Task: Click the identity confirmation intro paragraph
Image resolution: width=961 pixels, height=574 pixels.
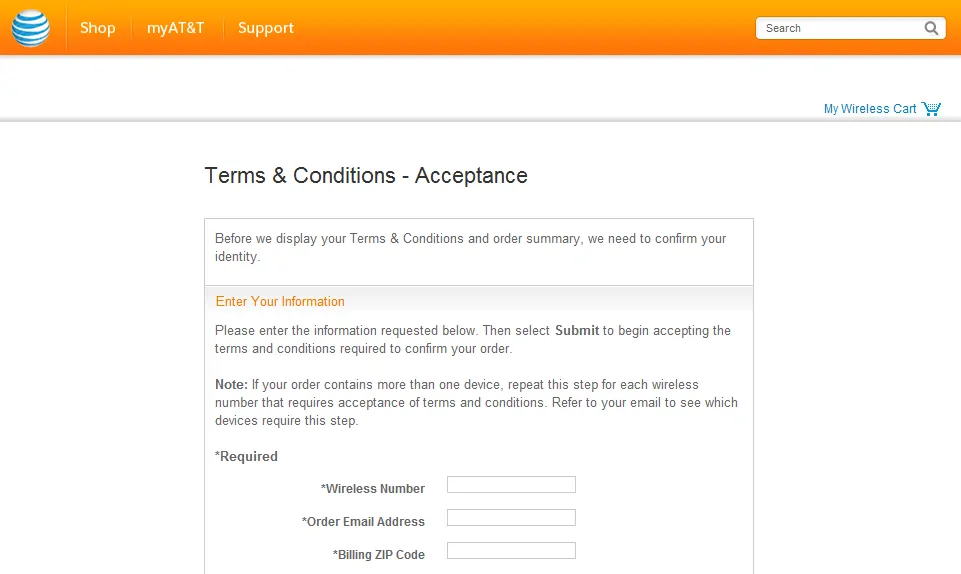Action: click(x=471, y=247)
